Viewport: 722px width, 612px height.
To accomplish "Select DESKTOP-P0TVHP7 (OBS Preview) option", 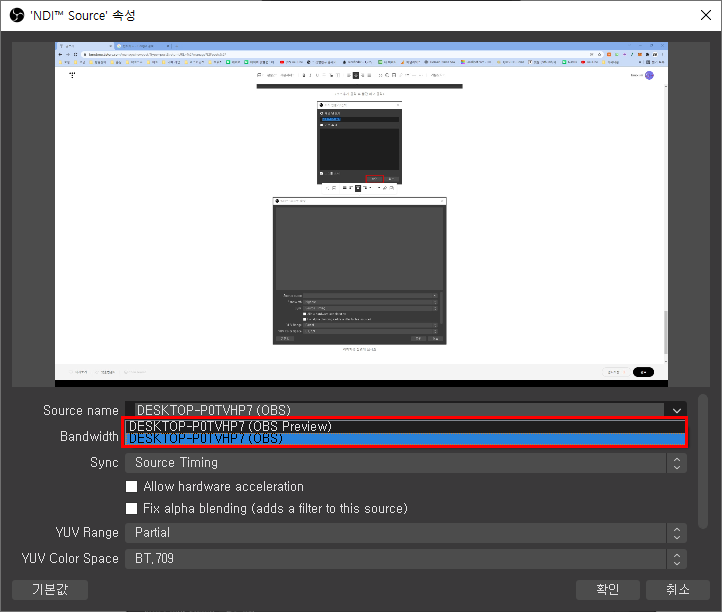I will (406, 426).
